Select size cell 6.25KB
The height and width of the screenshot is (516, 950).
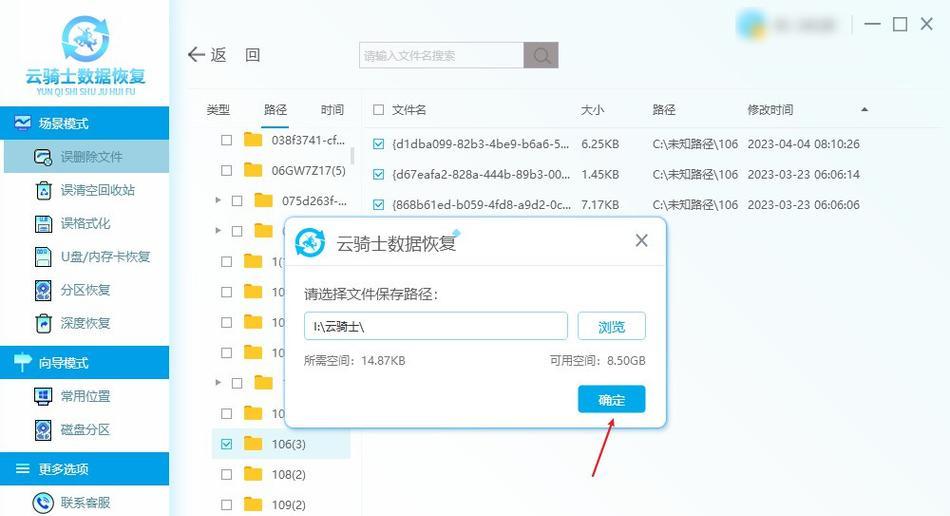pyautogui.click(x=600, y=144)
